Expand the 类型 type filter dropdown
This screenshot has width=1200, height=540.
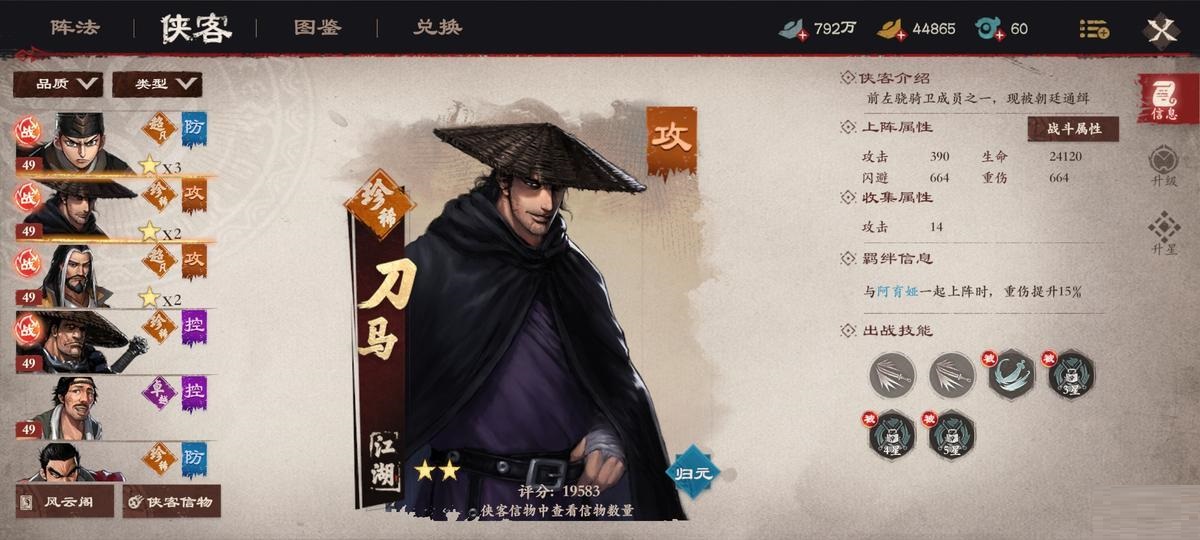[x=157, y=84]
